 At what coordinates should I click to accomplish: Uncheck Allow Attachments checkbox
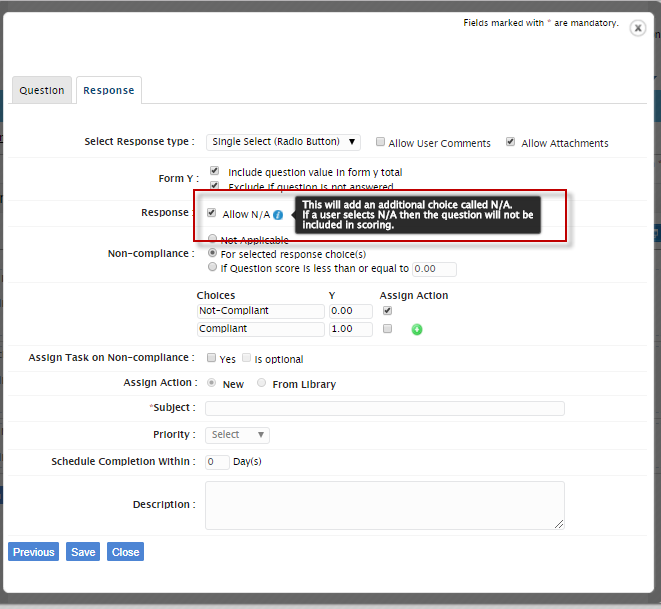point(510,142)
